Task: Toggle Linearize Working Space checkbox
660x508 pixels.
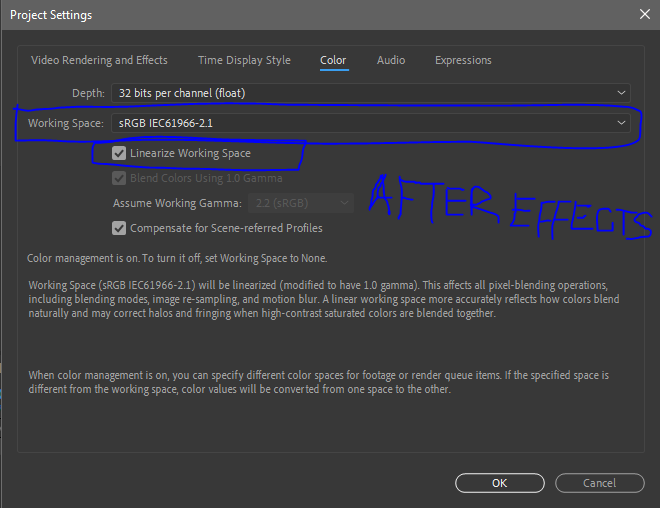Action: point(119,153)
